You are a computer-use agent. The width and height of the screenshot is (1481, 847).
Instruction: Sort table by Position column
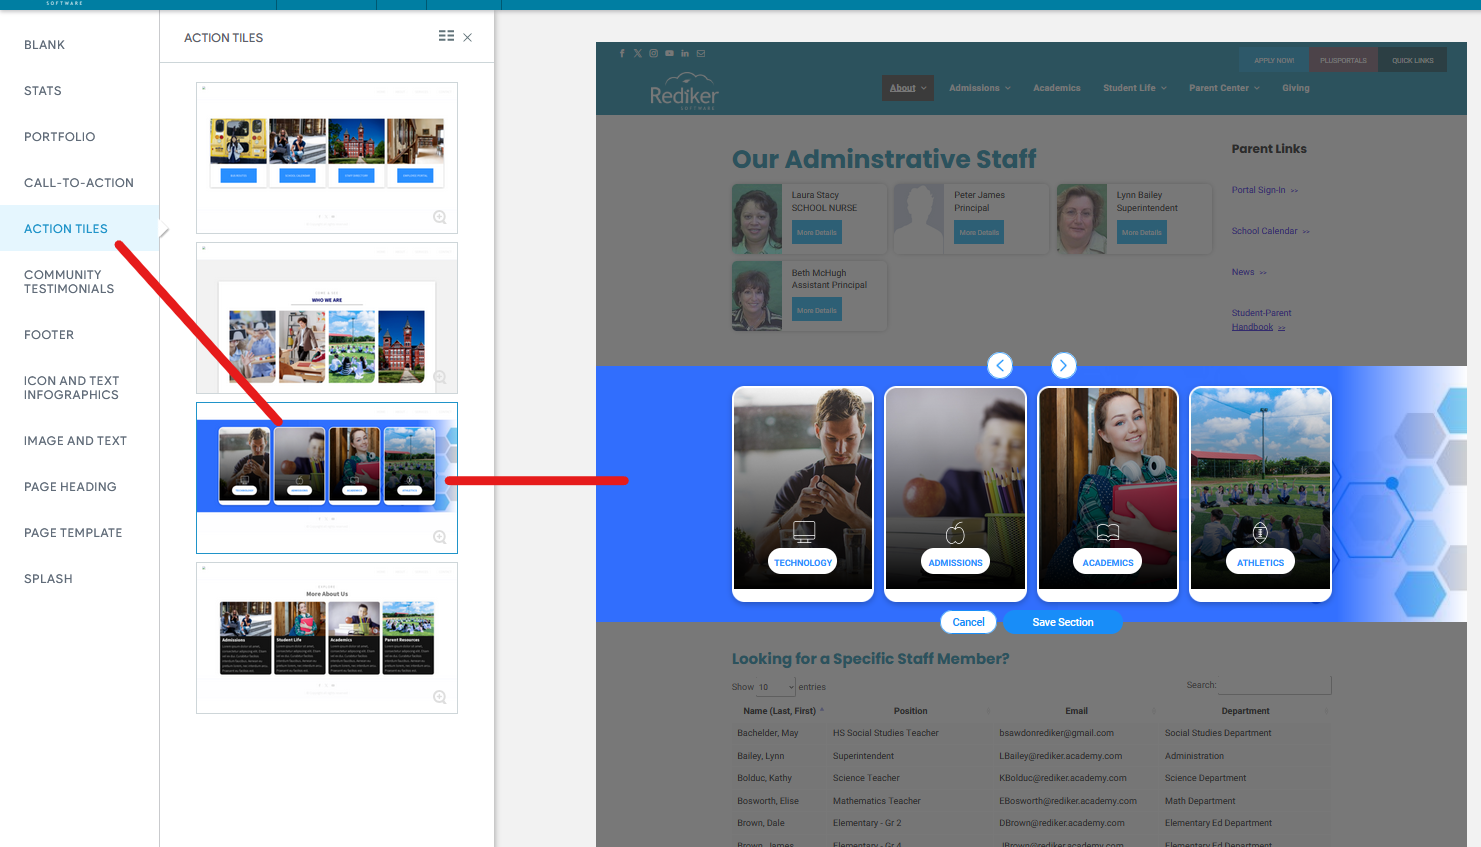pos(911,711)
